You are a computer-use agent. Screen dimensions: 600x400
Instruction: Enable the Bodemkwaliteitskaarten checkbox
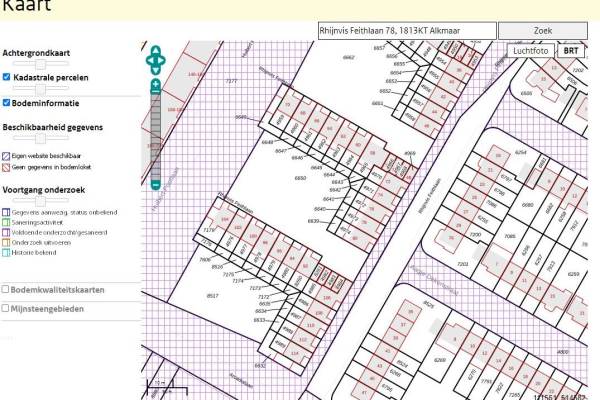coord(6,289)
